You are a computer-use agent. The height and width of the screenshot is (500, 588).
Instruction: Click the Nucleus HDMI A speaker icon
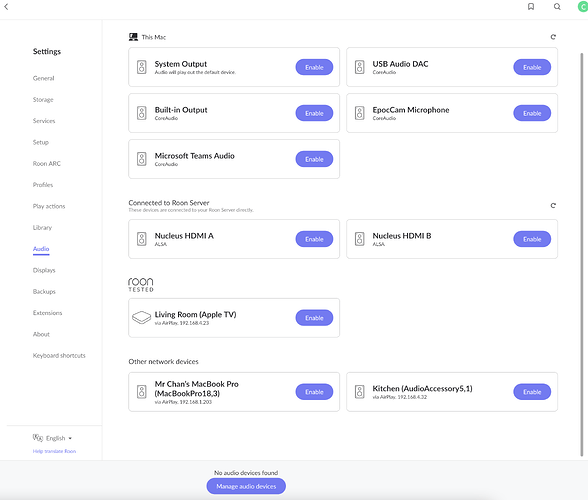tap(142, 239)
